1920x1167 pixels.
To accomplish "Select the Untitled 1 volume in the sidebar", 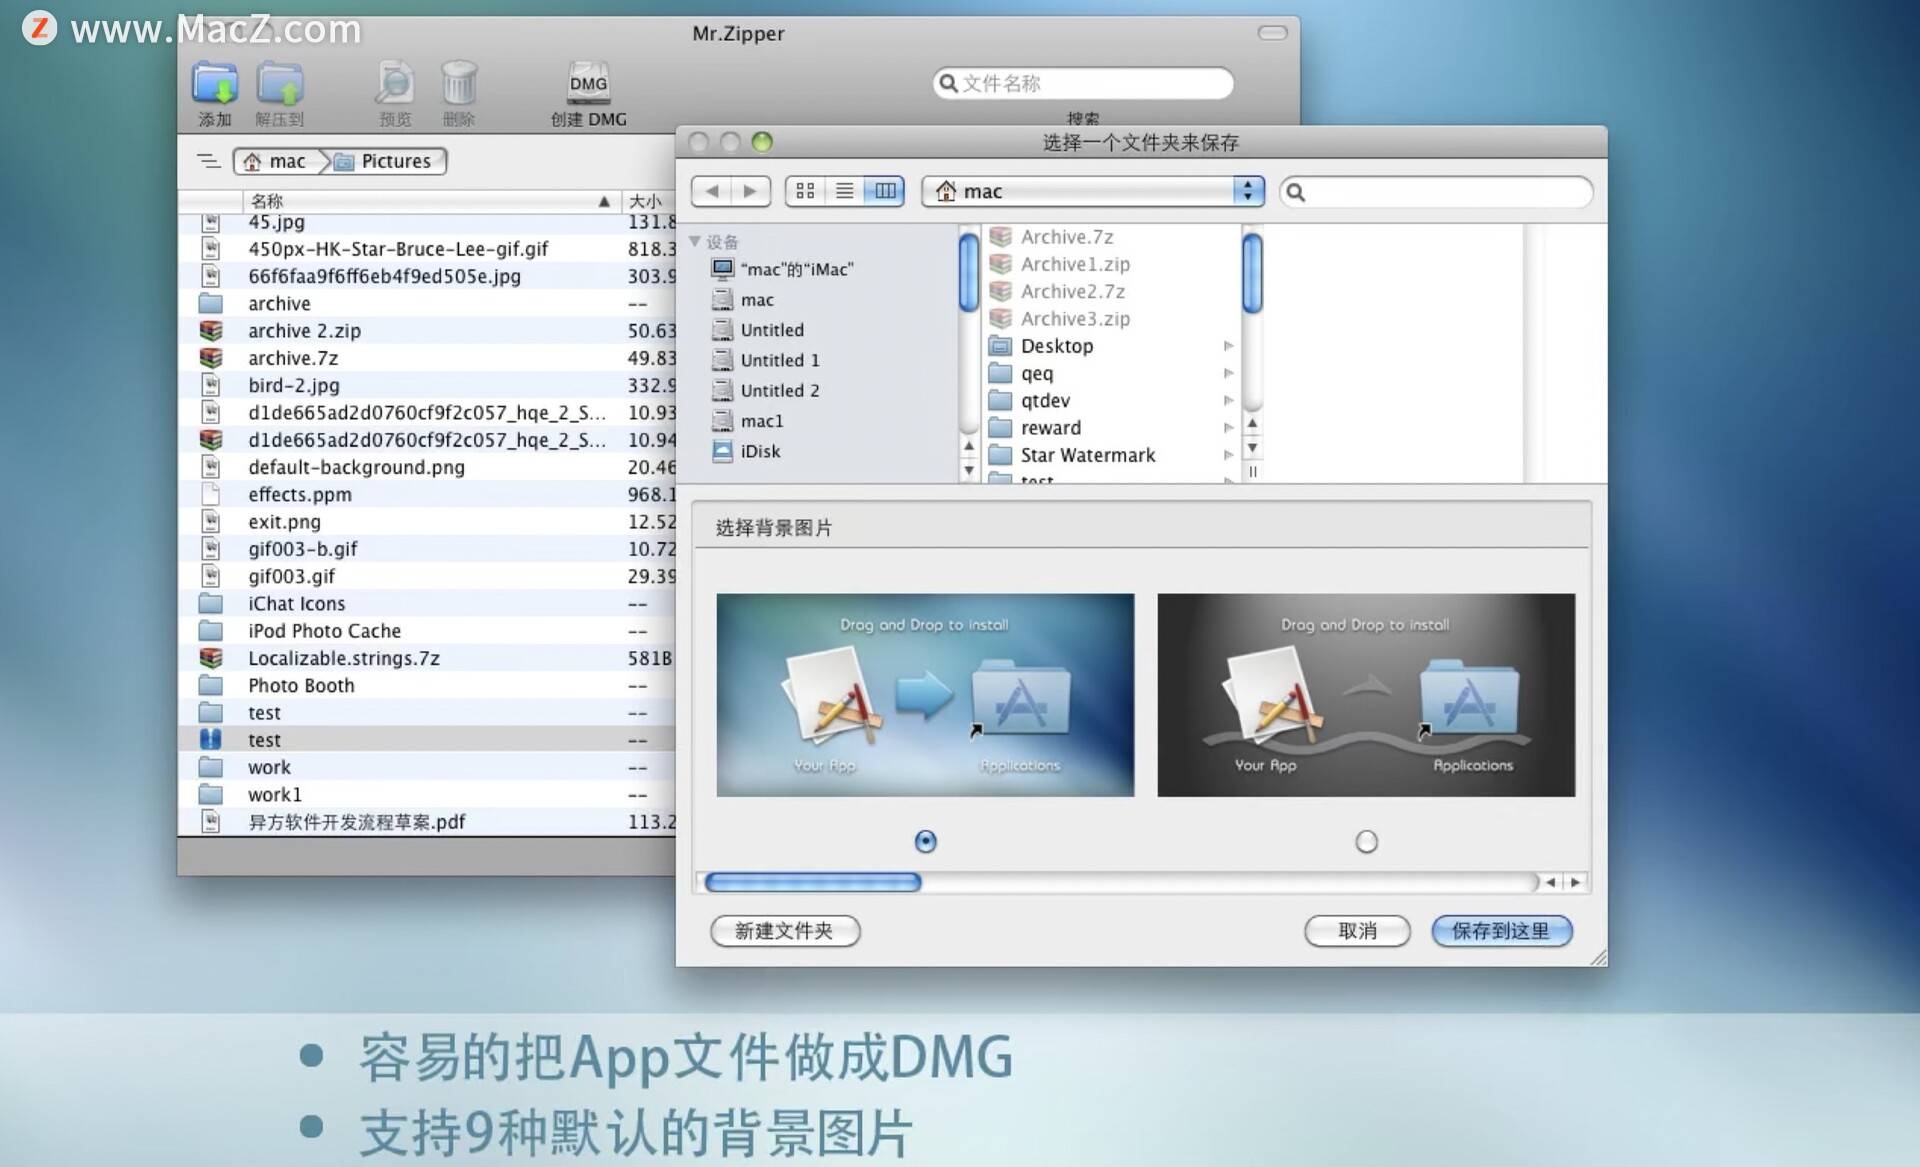I will pyautogui.click(x=766, y=360).
